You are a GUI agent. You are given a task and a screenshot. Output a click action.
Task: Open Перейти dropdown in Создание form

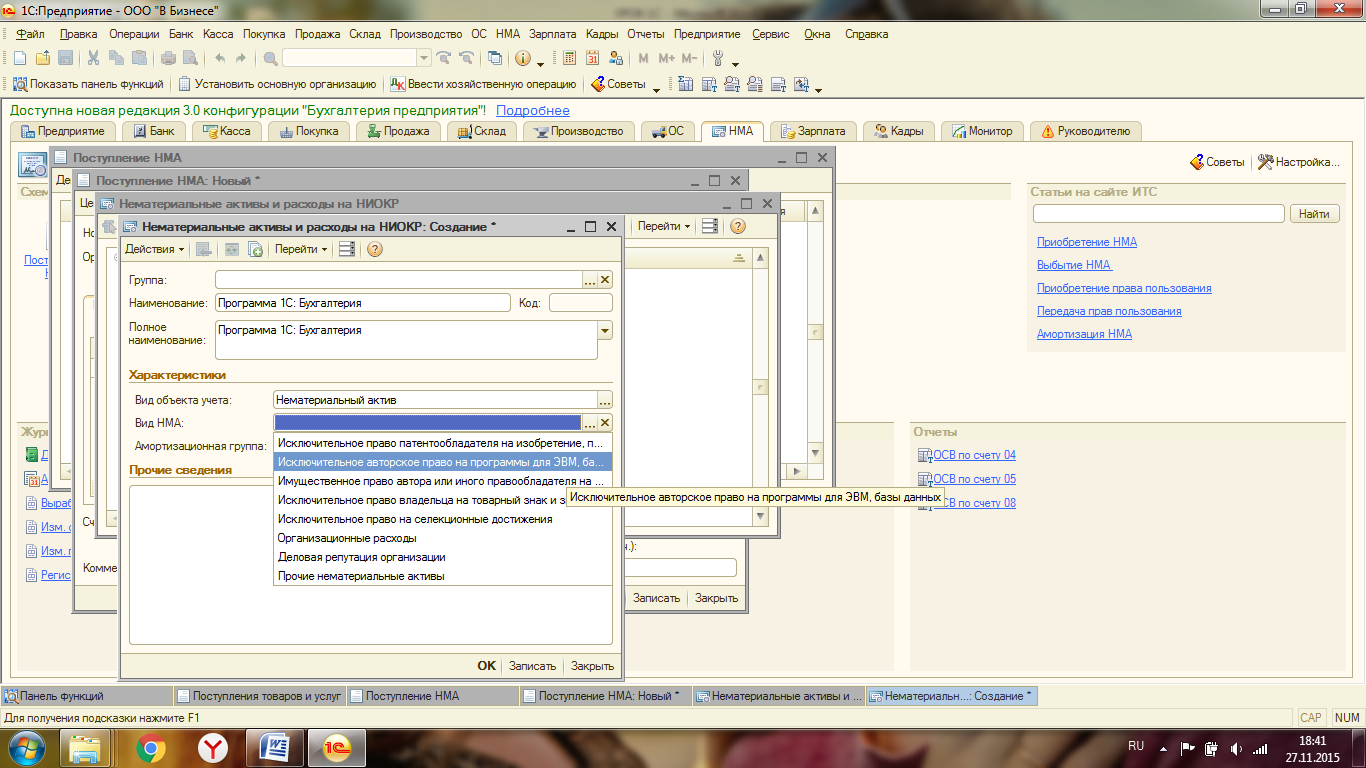pyautogui.click(x=301, y=249)
